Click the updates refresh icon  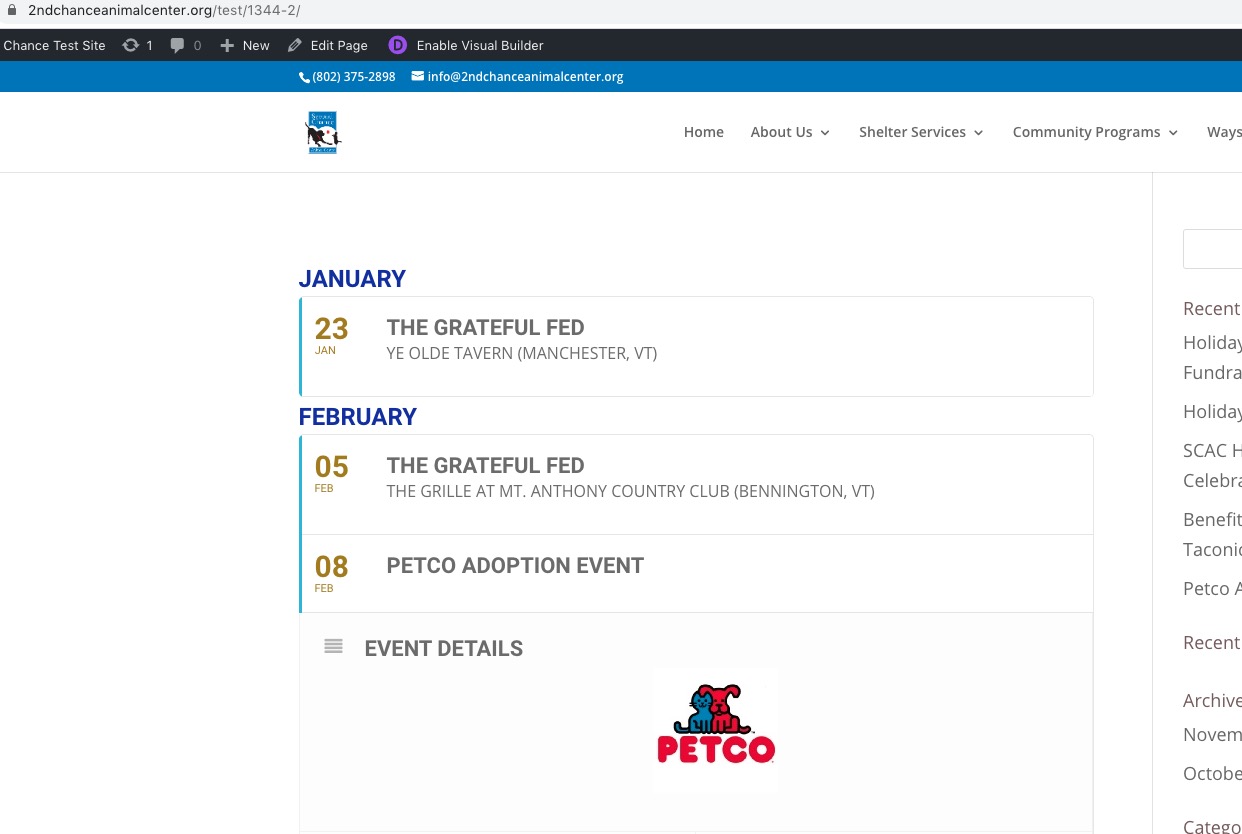pyautogui.click(x=130, y=45)
